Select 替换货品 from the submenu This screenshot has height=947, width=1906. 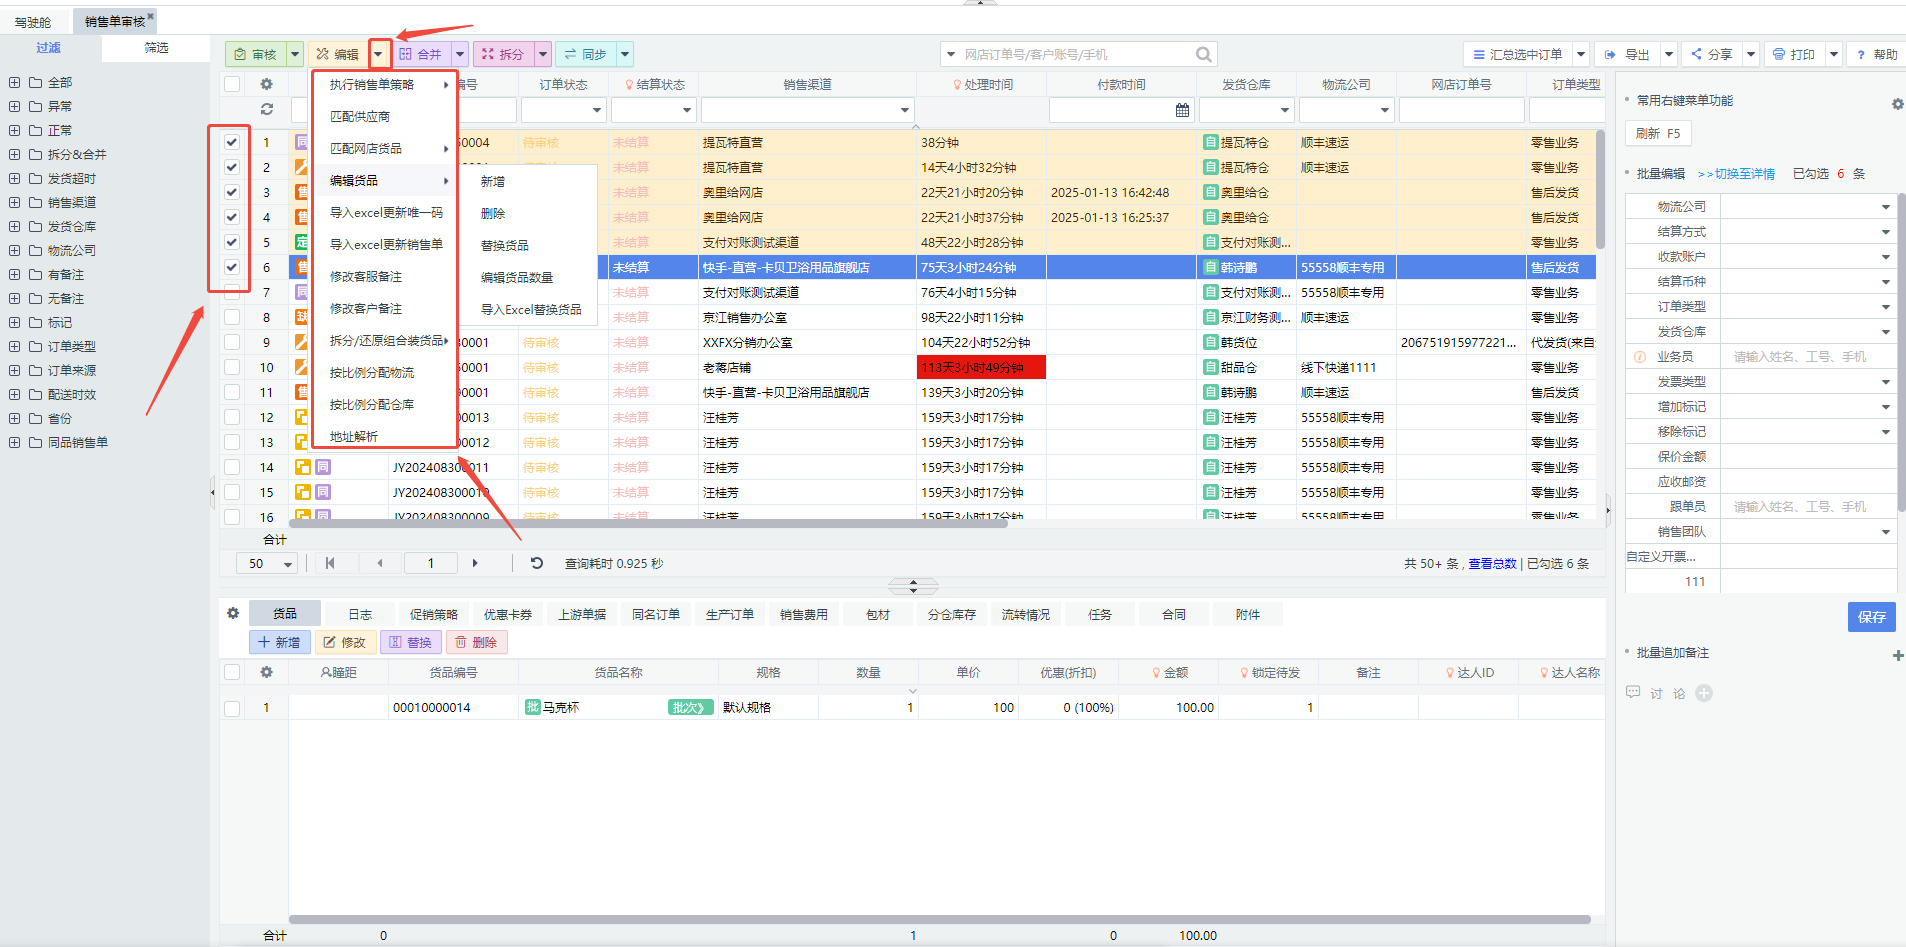[505, 245]
